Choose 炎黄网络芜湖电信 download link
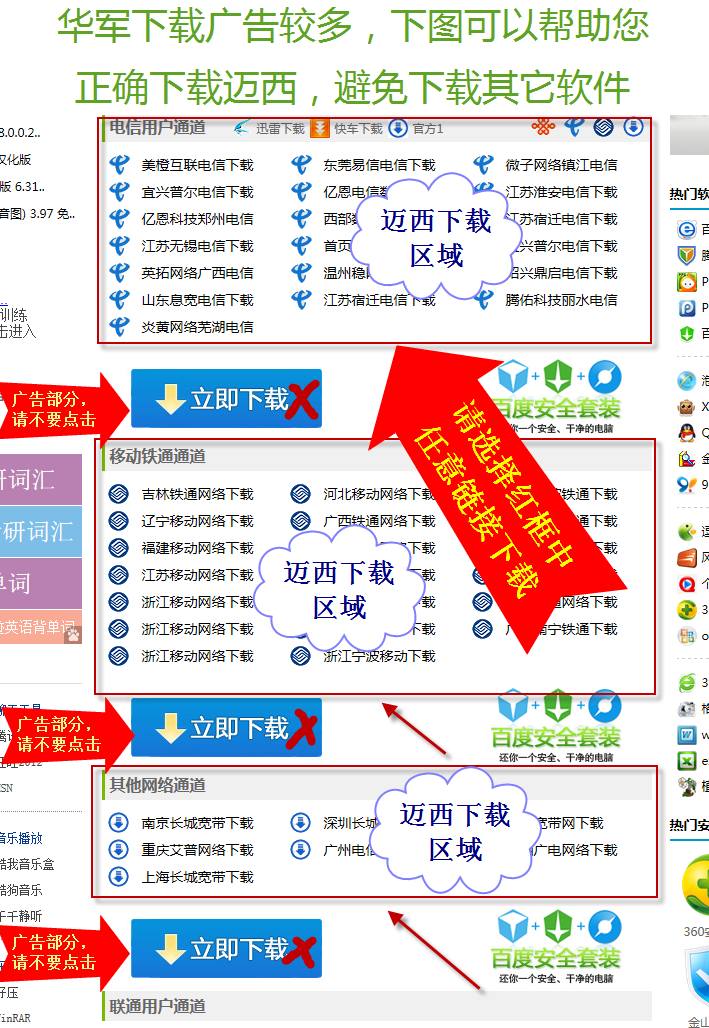This screenshot has width=709, height=1028. 197,326
